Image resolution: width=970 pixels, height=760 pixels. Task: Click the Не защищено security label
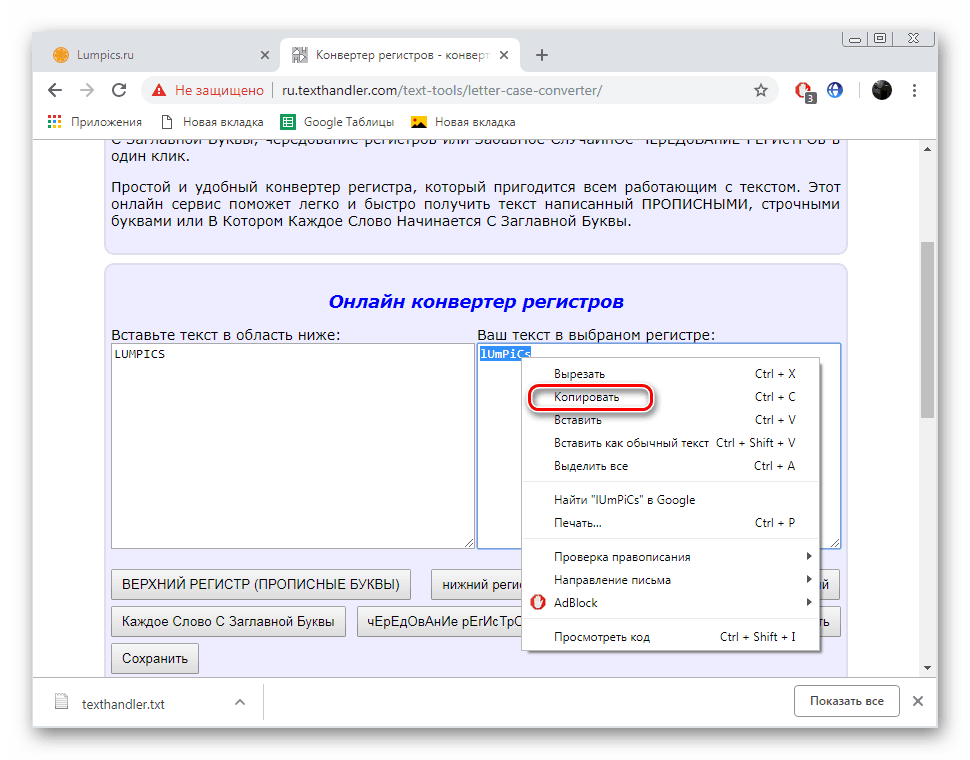point(219,90)
